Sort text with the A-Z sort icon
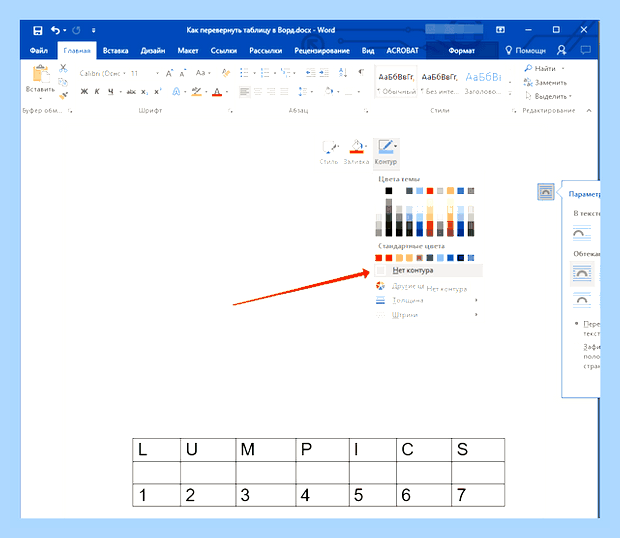620x538 pixels. (343, 73)
